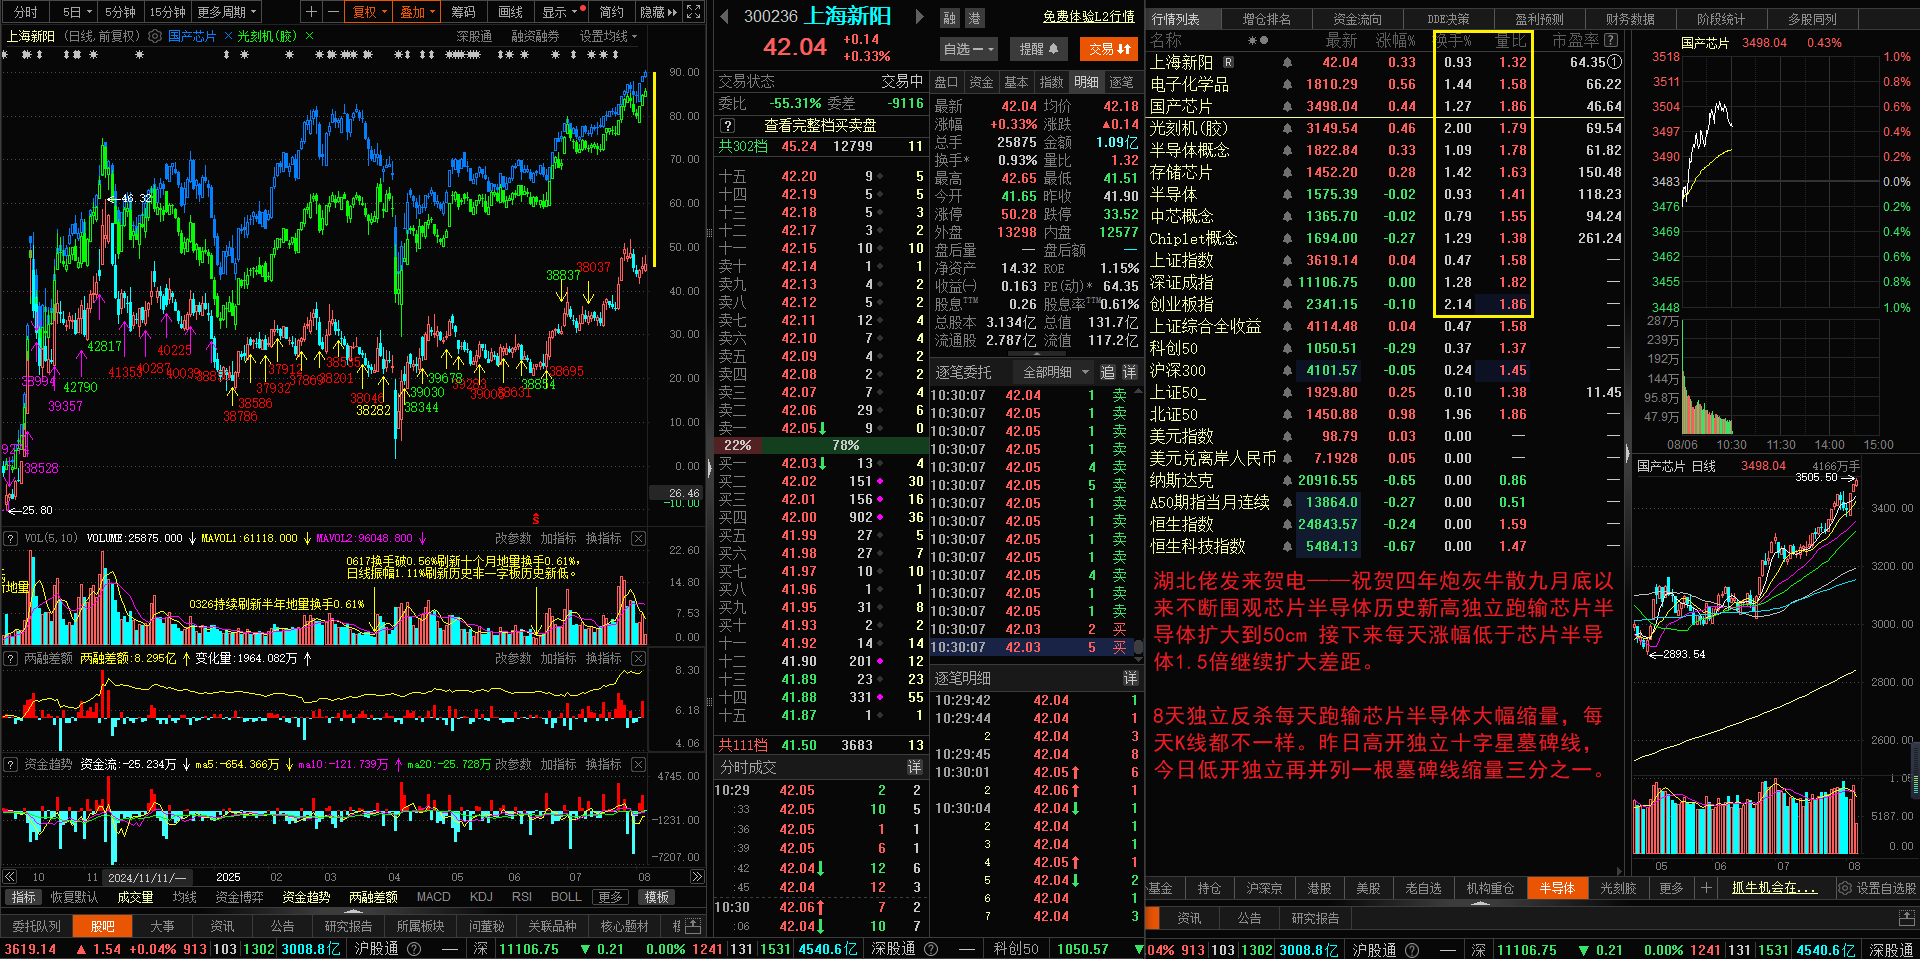Viewport: 1920px width, 959px height.
Task: Switch to 分时 intraday tab
Action: tap(26, 12)
